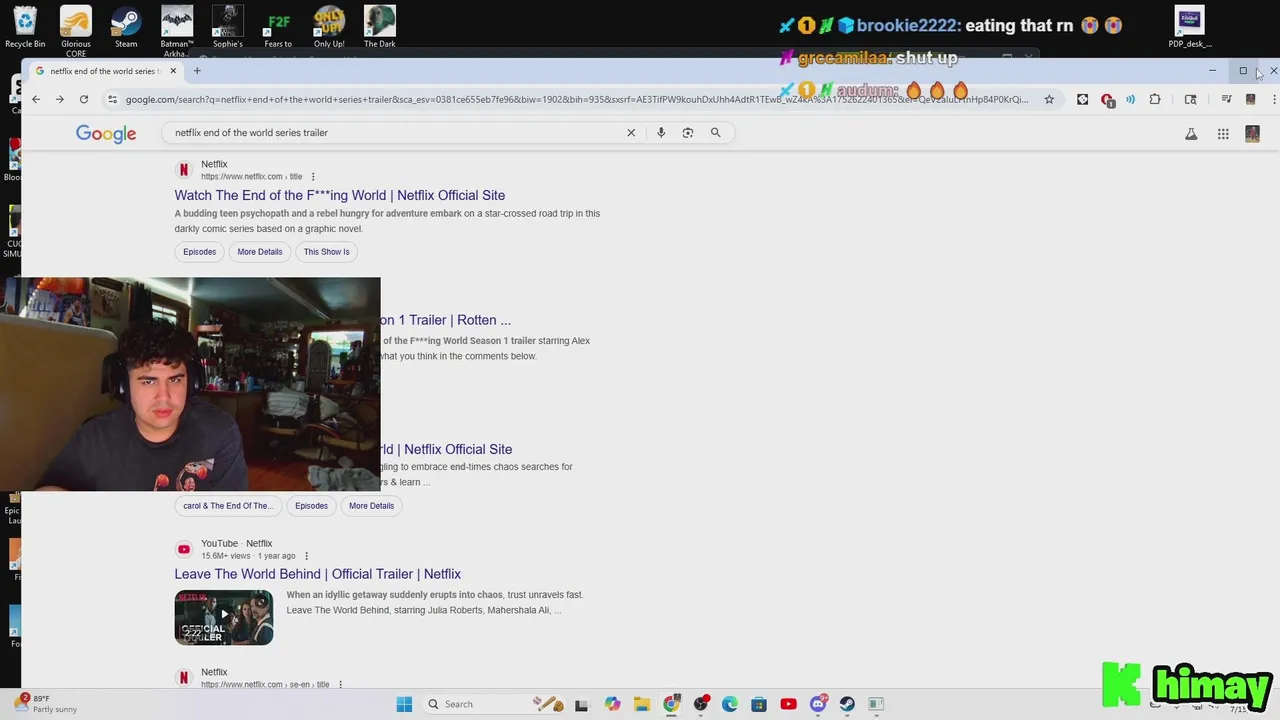Click the address bar URL

point(576,99)
